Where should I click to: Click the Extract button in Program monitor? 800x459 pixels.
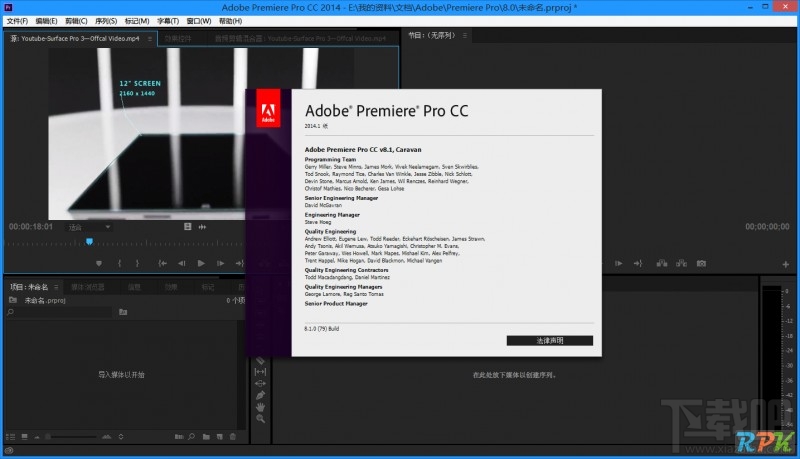[681, 263]
